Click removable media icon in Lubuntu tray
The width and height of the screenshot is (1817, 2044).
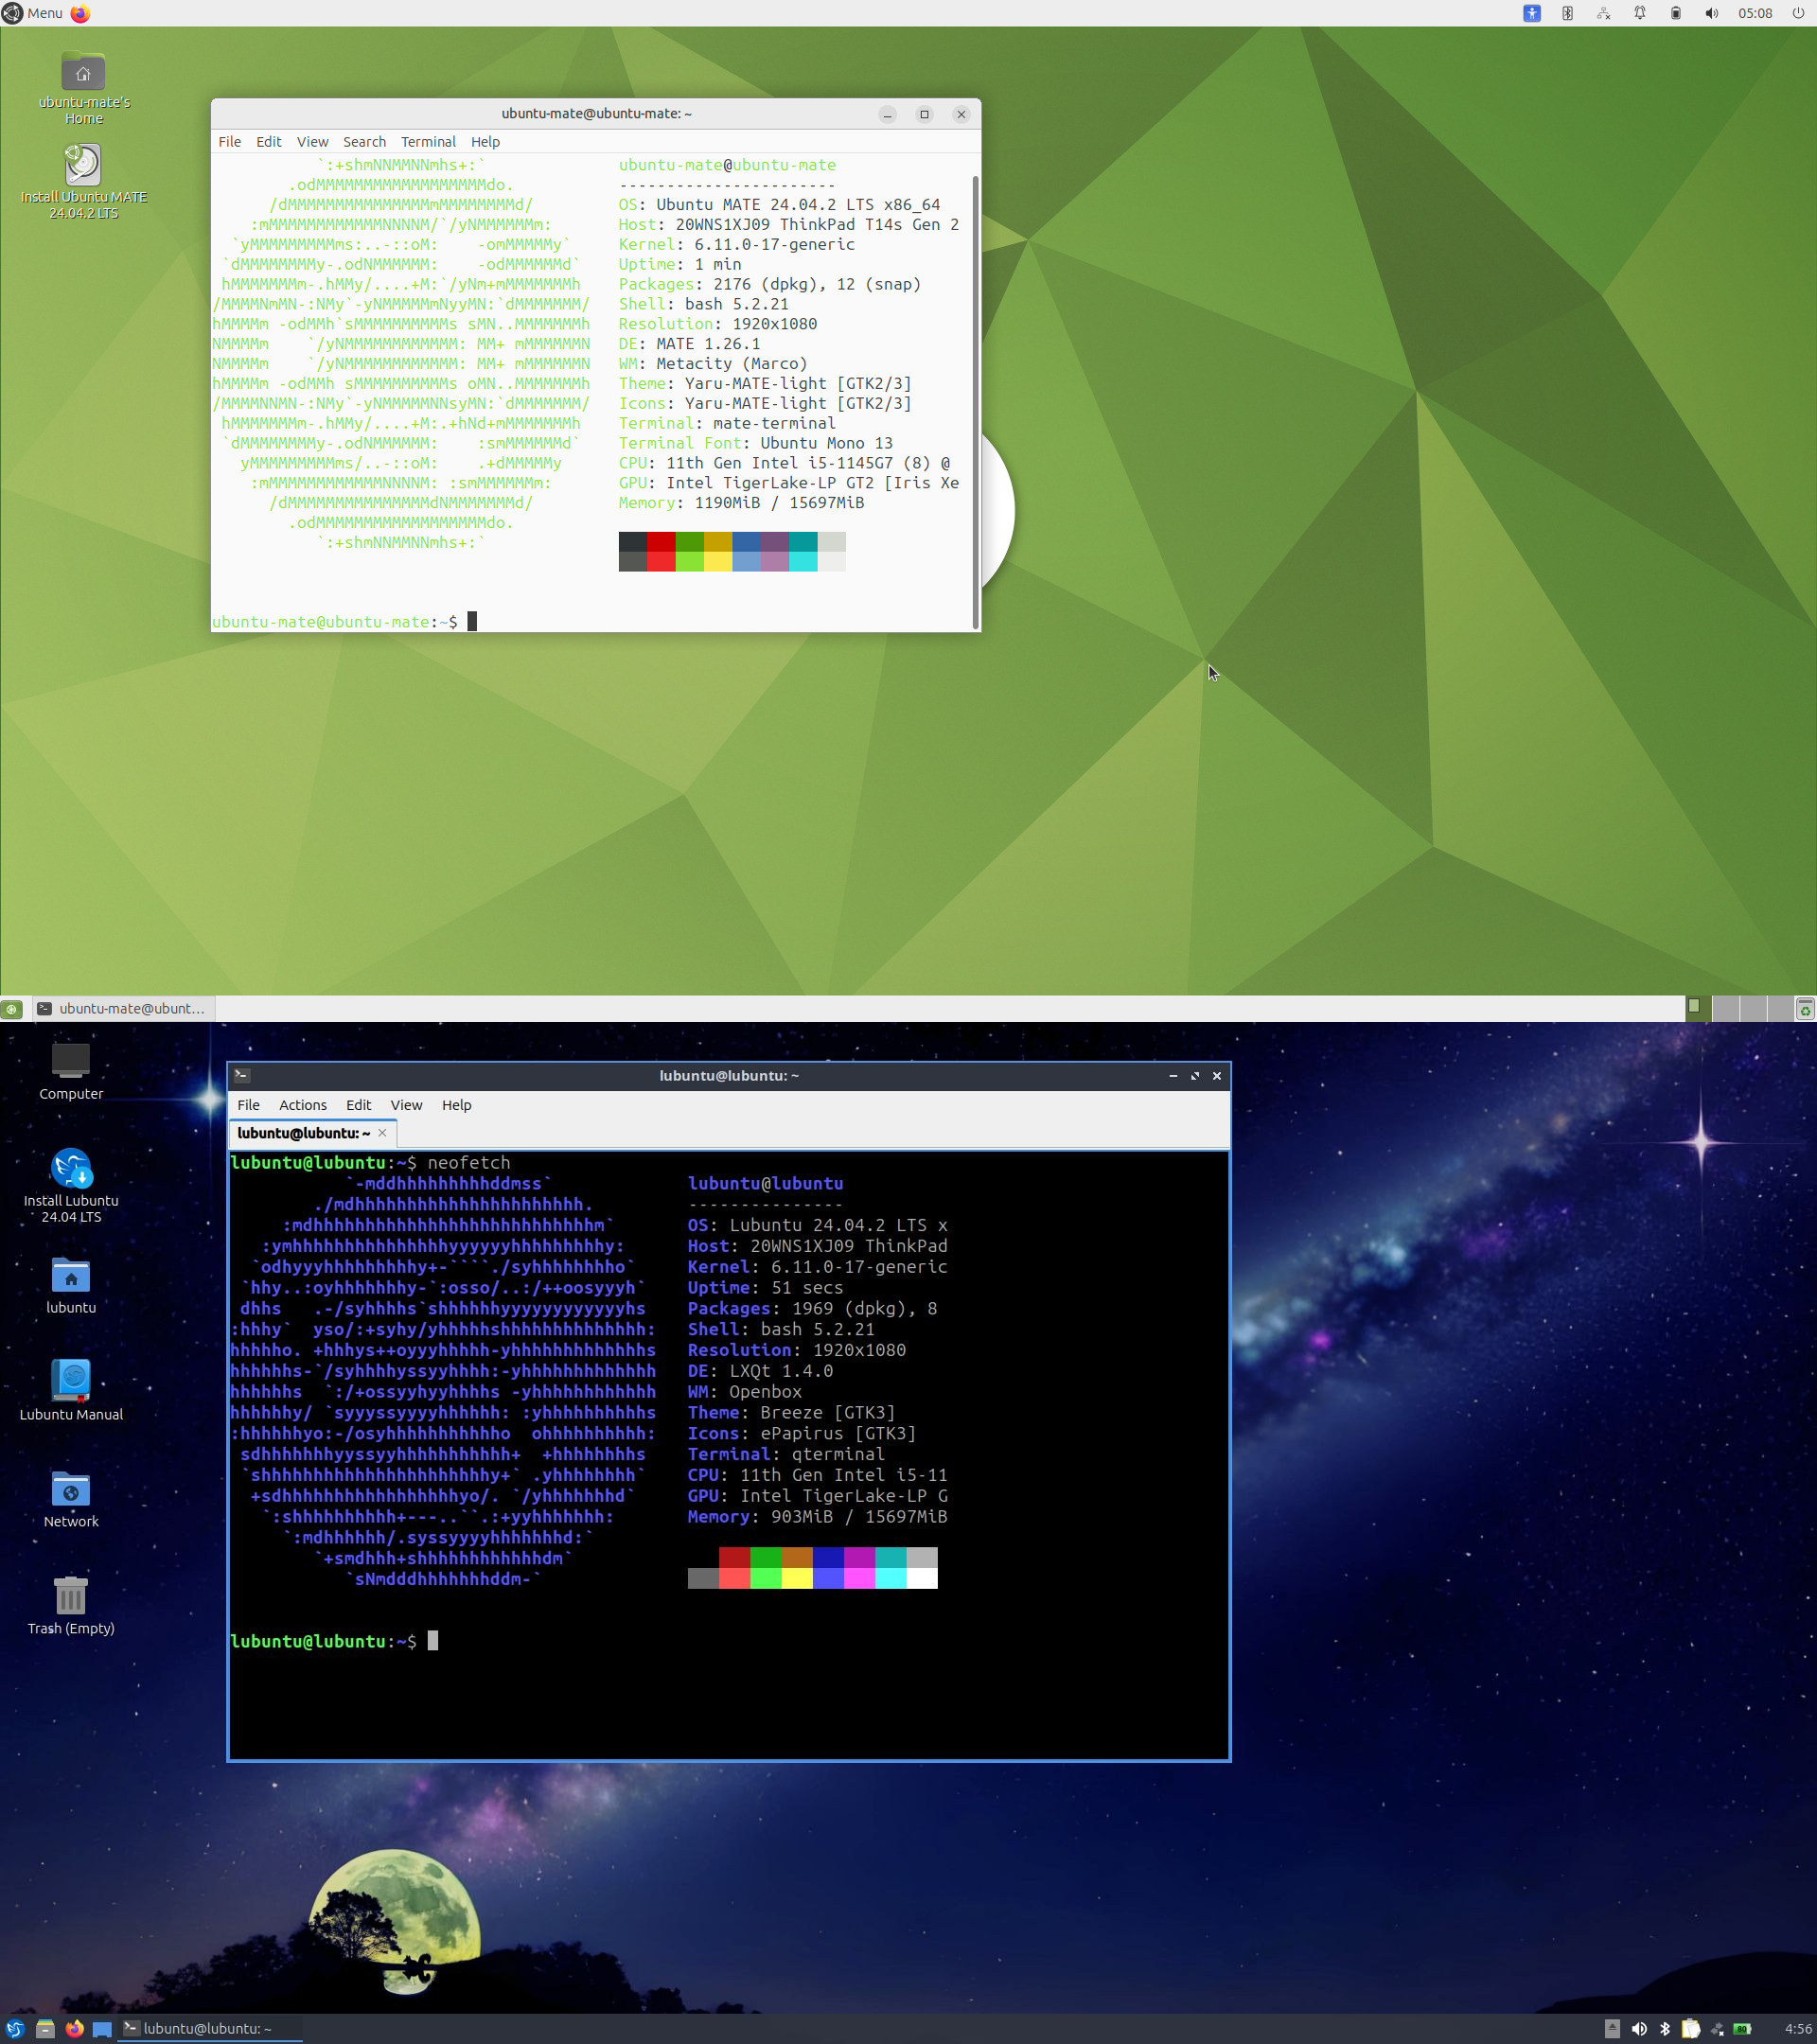(x=1612, y=2029)
